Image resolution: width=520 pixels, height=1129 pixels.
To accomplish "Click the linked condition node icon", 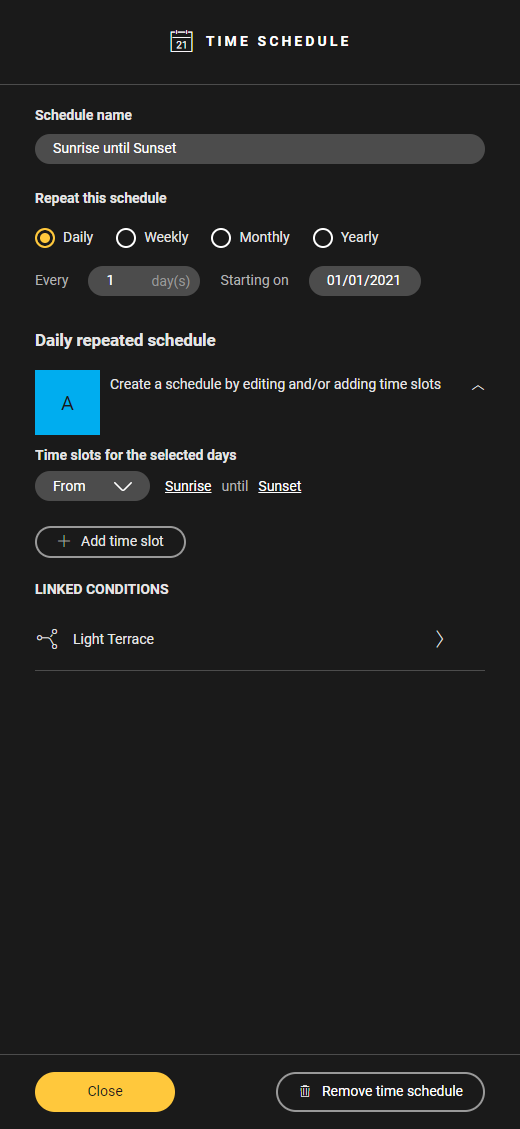I will coord(48,639).
